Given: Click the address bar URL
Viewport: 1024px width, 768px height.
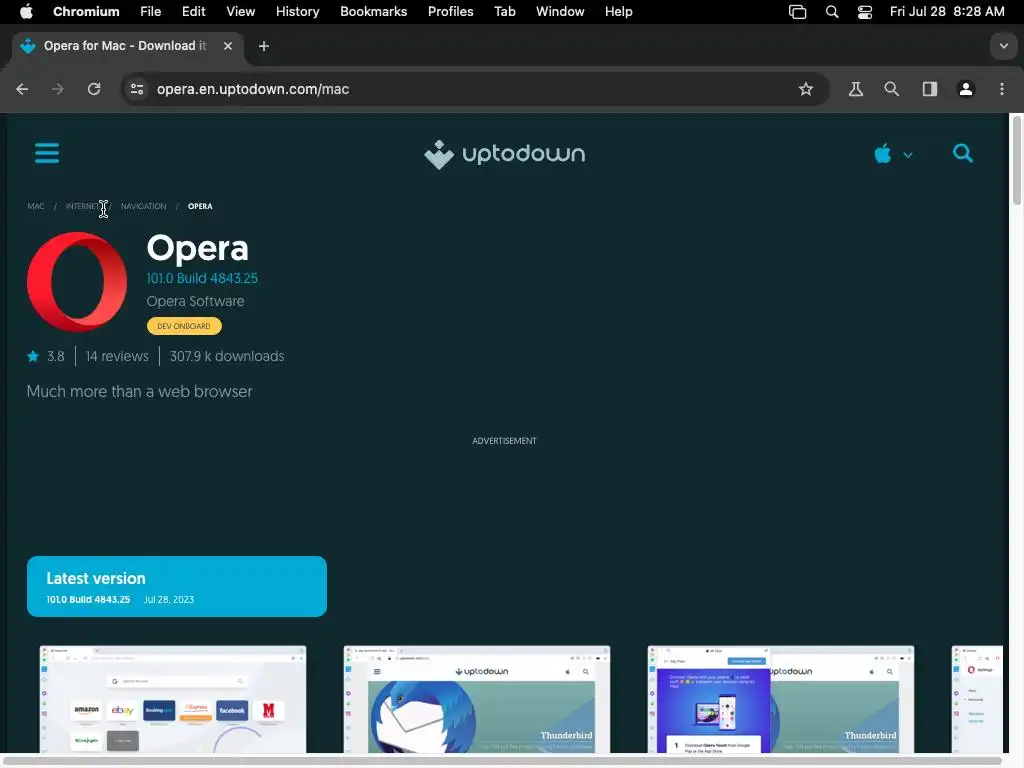Looking at the screenshot, I should pos(253,89).
